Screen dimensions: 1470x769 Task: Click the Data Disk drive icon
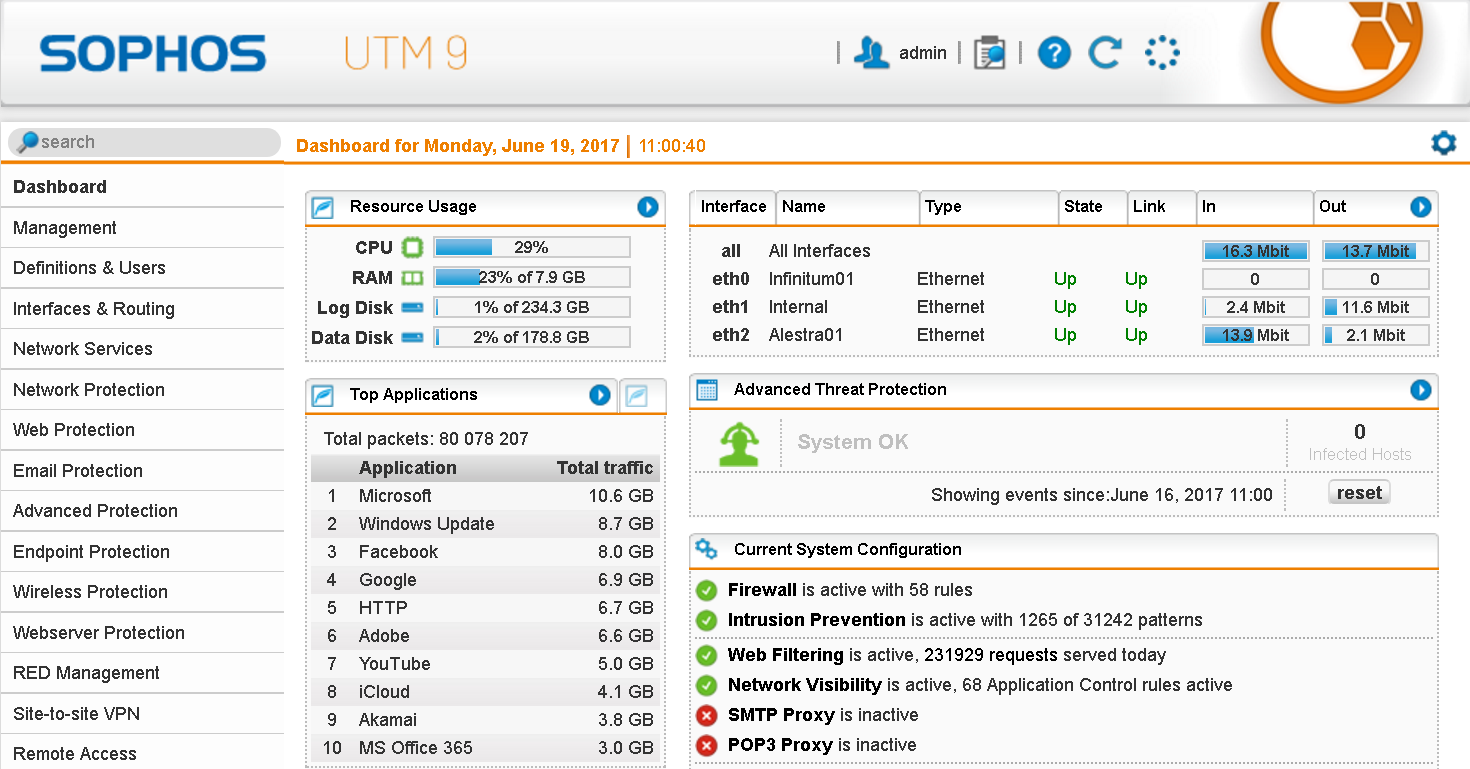point(412,338)
